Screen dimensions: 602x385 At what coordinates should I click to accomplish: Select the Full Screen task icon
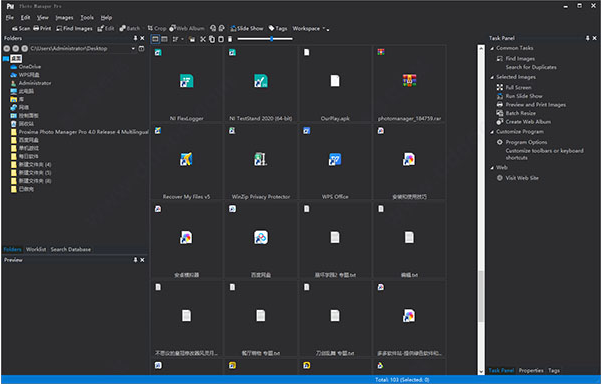tap(499, 88)
